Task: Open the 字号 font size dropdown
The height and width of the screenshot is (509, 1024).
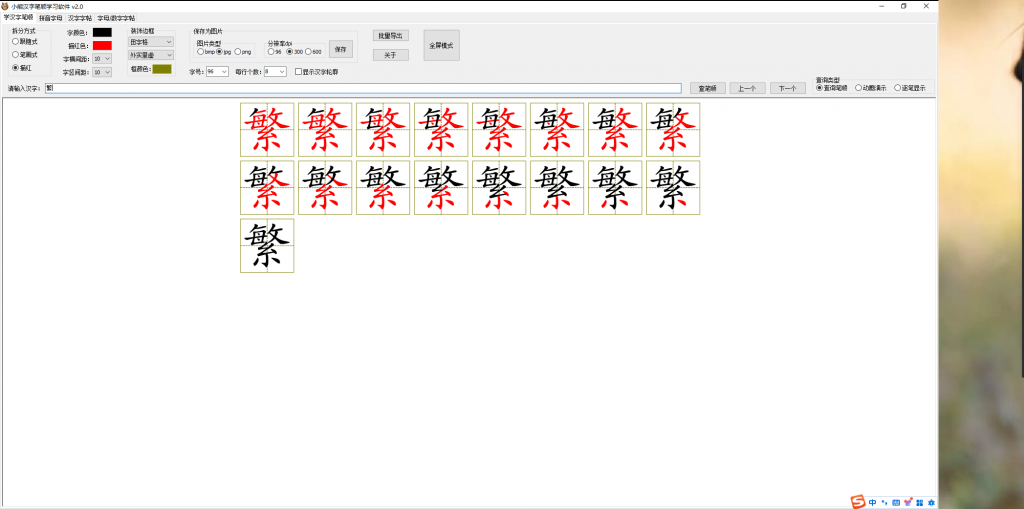Action: pyautogui.click(x=217, y=72)
